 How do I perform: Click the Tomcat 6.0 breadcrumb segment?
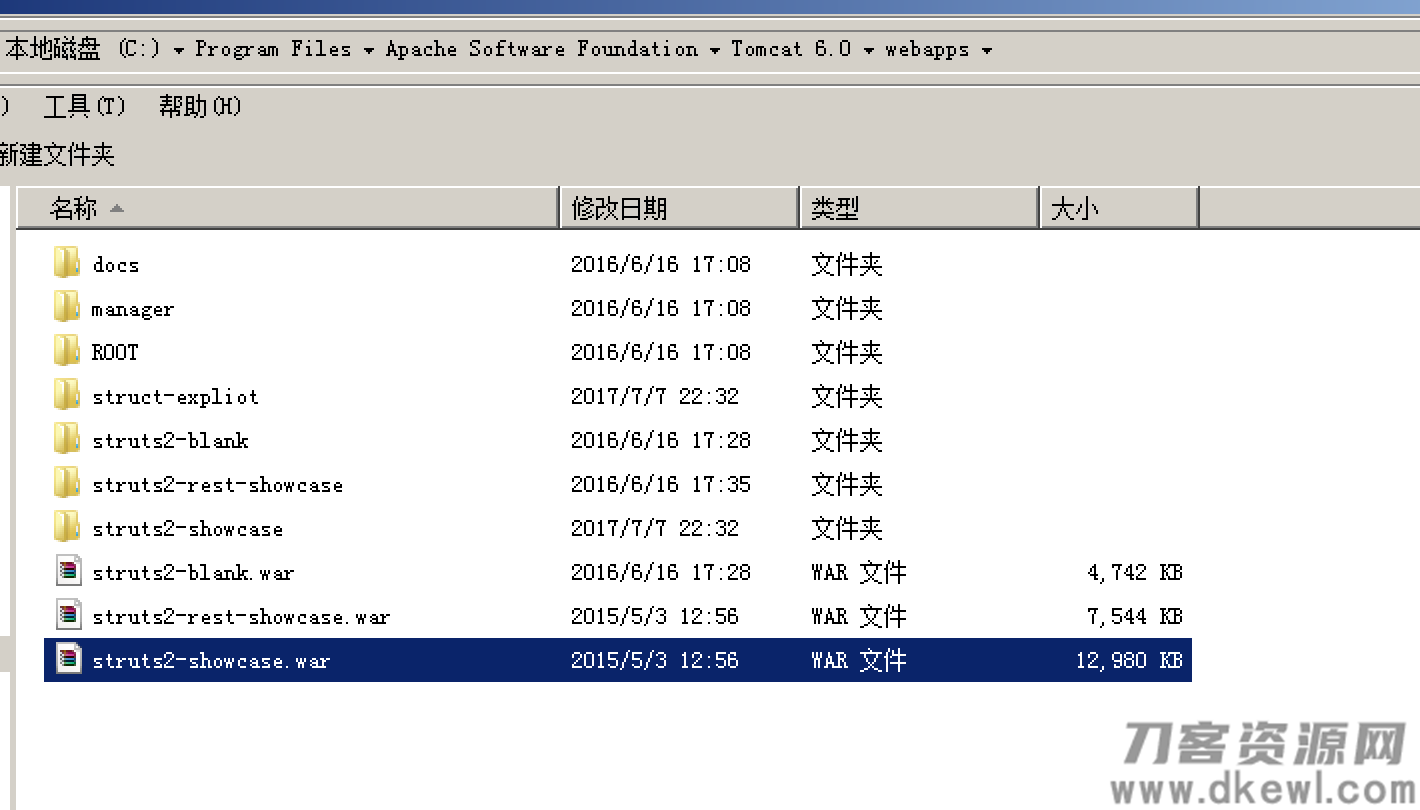click(x=791, y=49)
